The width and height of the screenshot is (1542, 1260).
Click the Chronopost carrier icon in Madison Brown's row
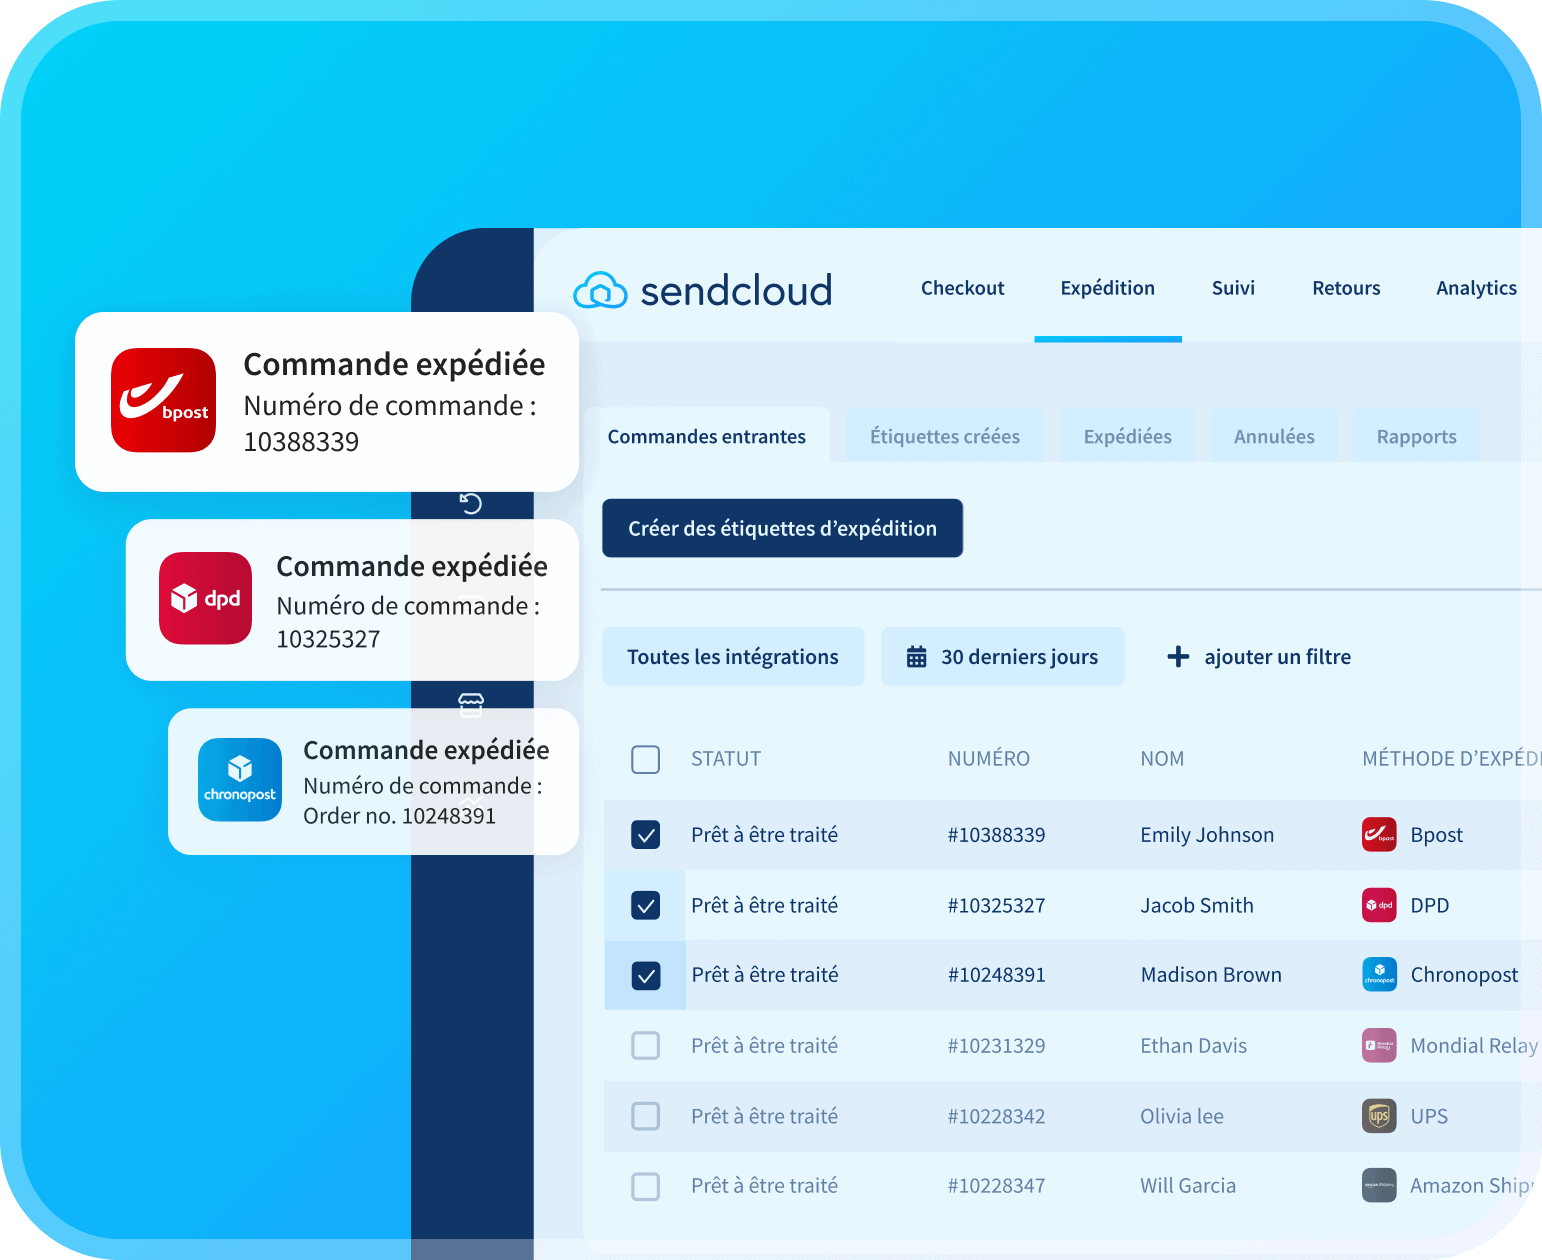(1379, 975)
